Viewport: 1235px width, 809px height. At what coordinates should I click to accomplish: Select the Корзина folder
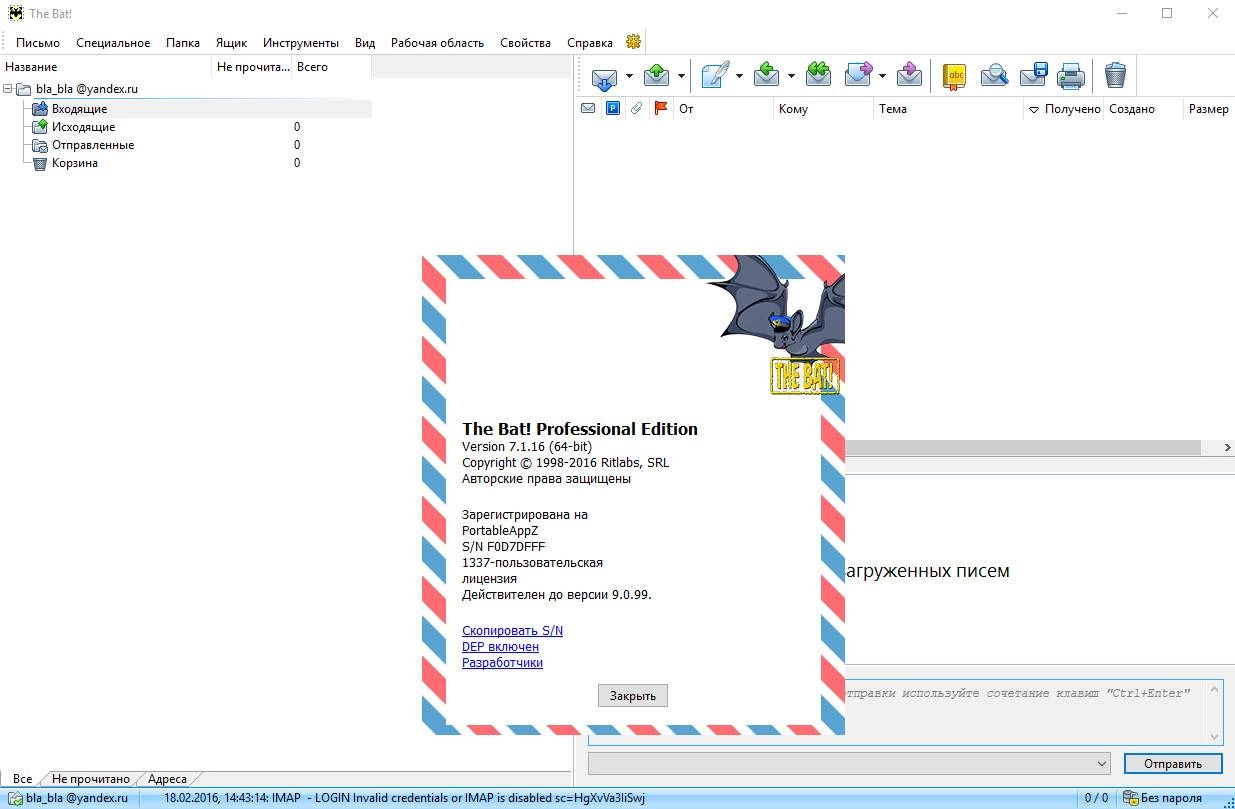tap(75, 163)
